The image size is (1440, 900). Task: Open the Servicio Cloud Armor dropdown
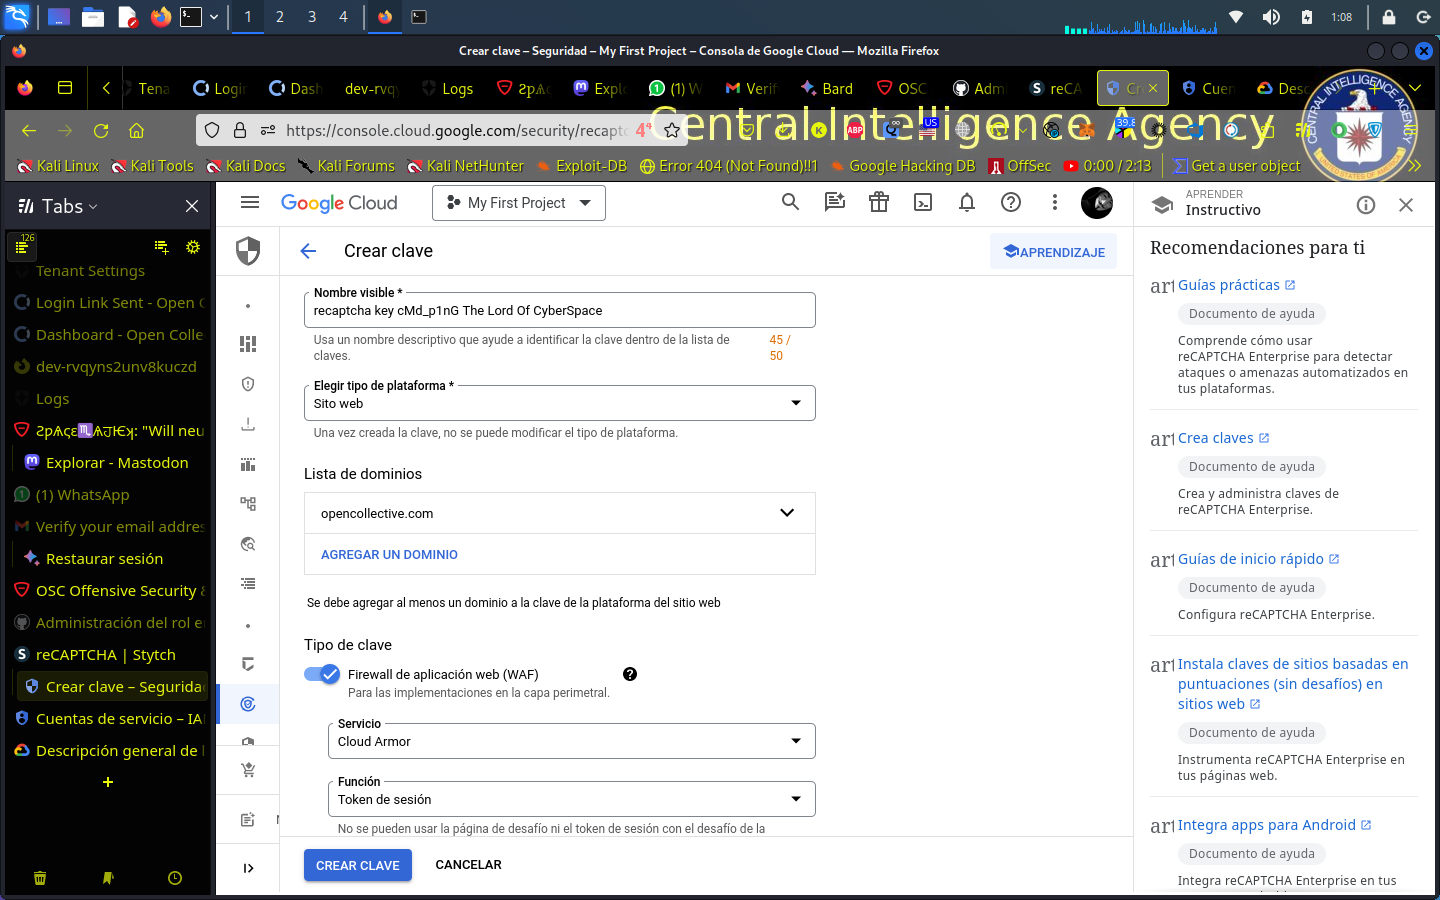click(x=571, y=741)
